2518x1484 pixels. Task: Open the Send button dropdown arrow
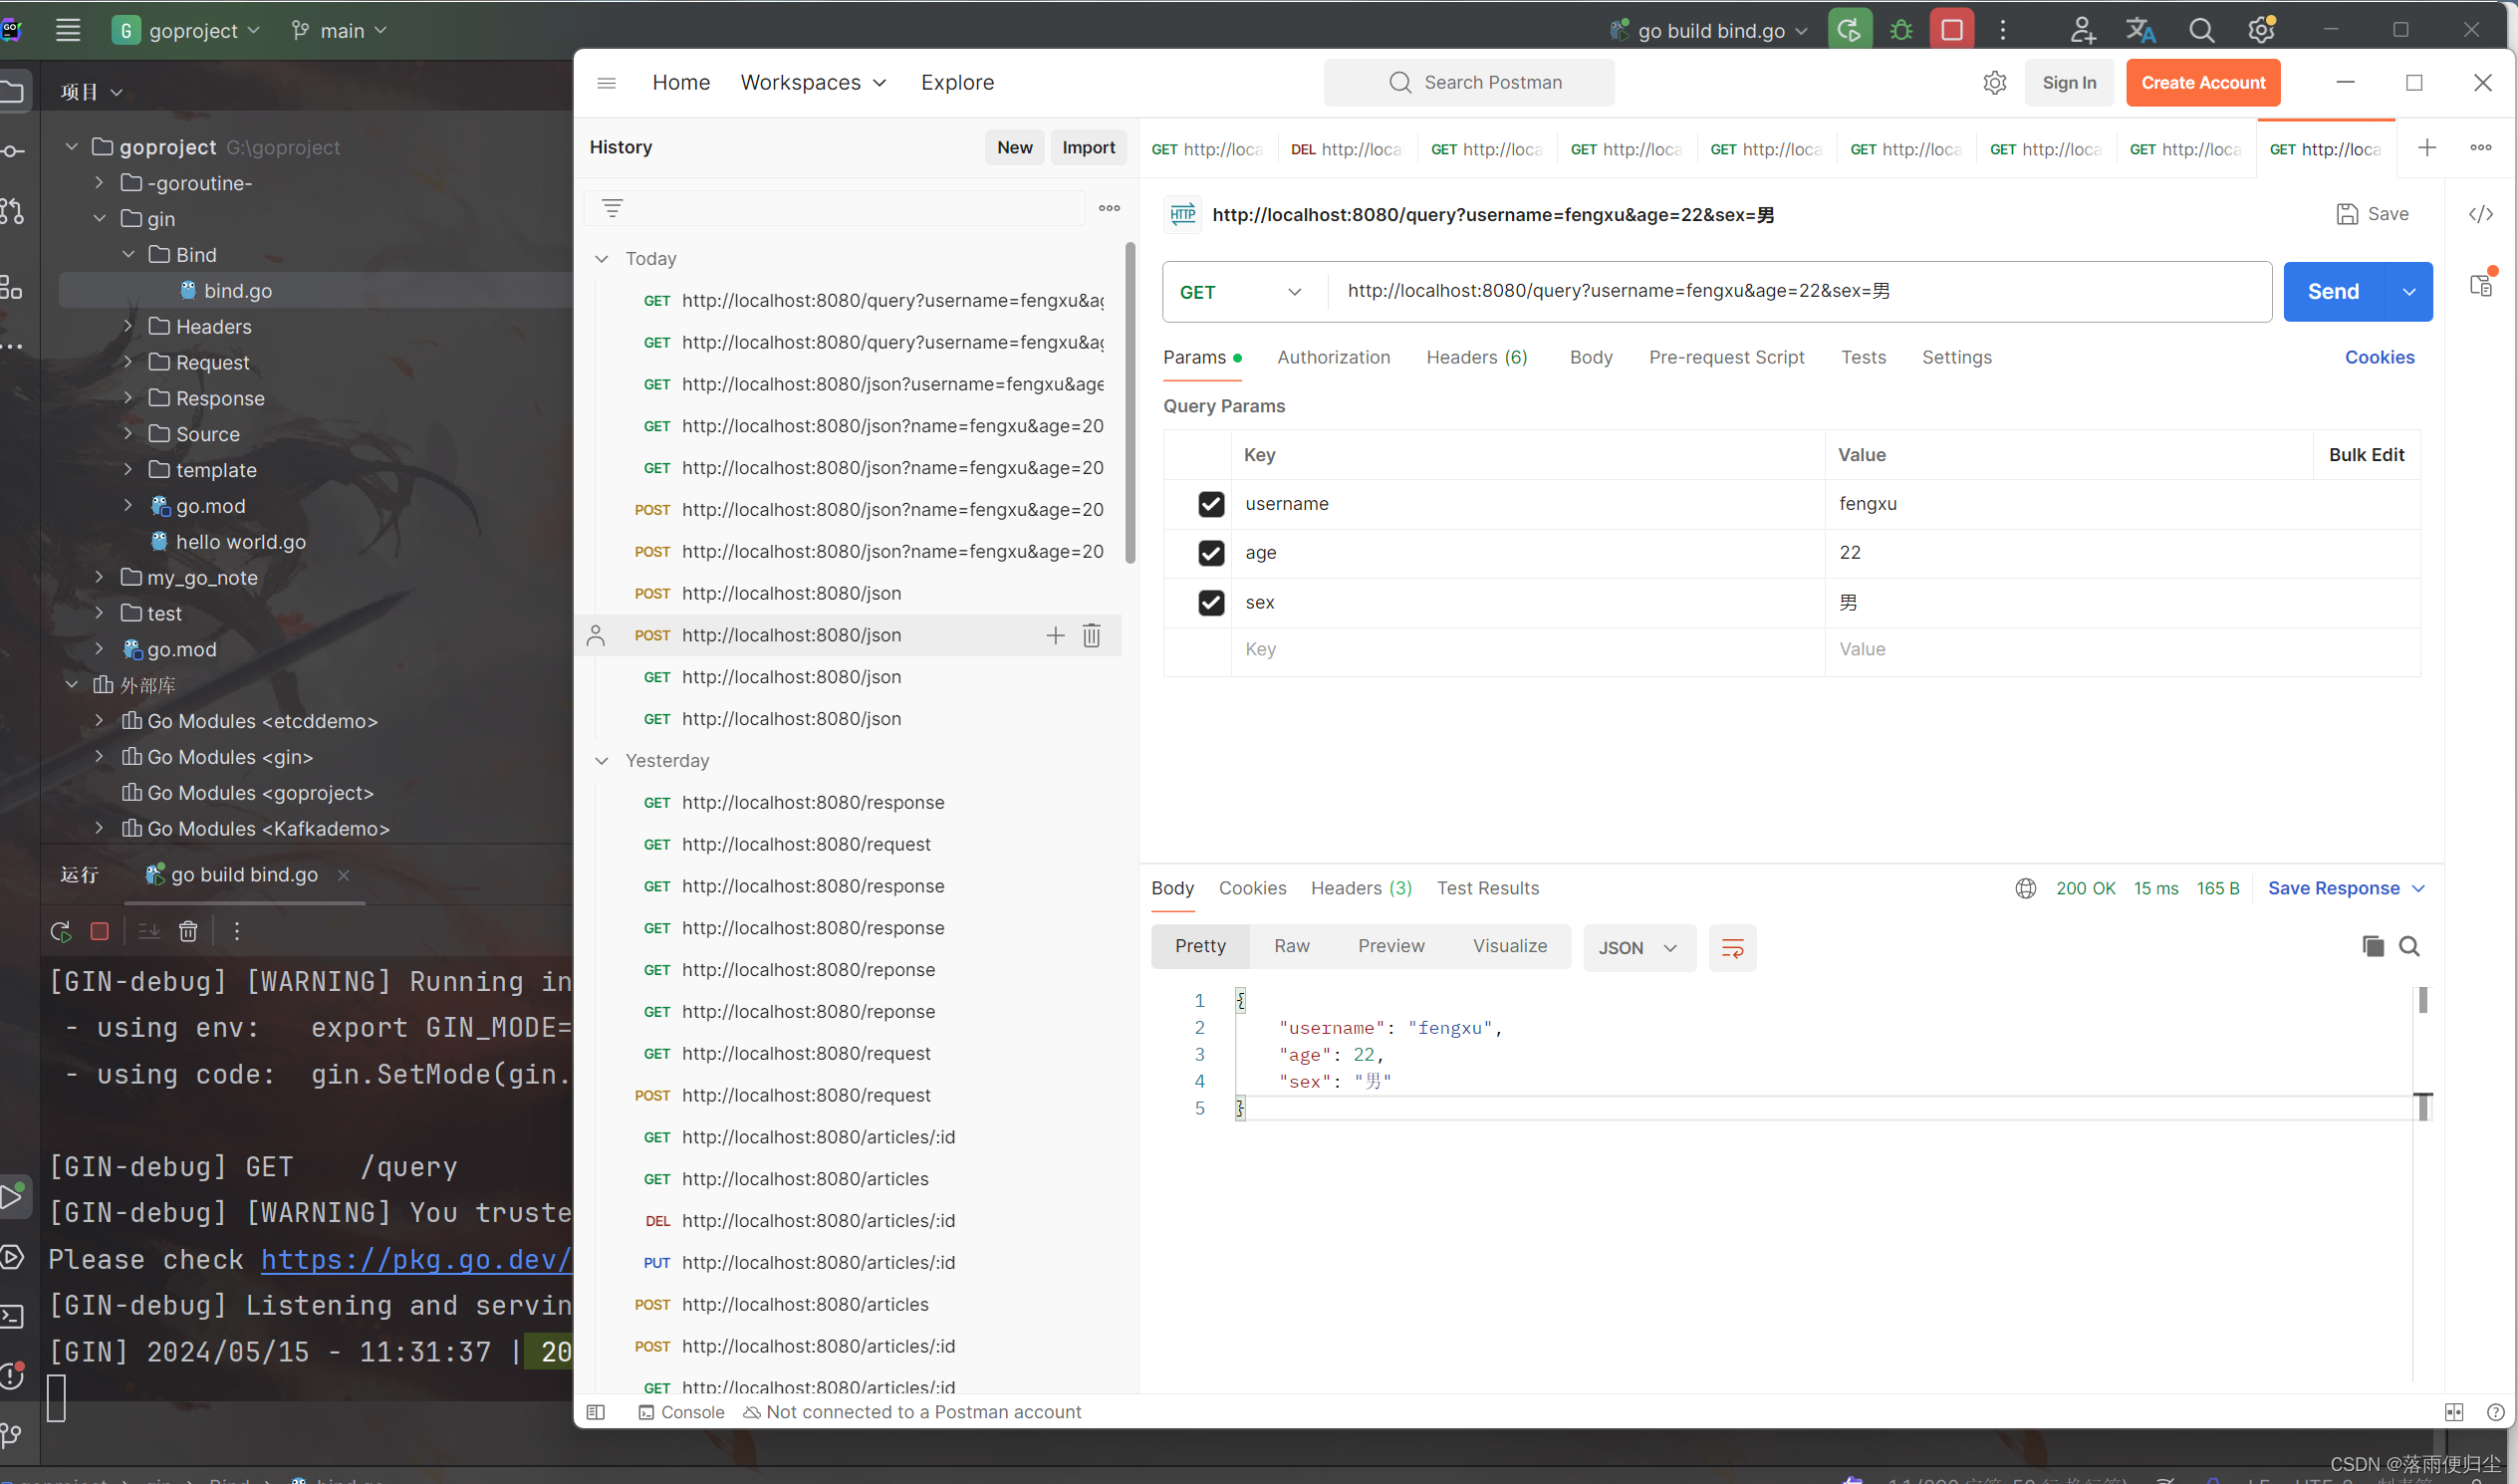[2408, 292]
